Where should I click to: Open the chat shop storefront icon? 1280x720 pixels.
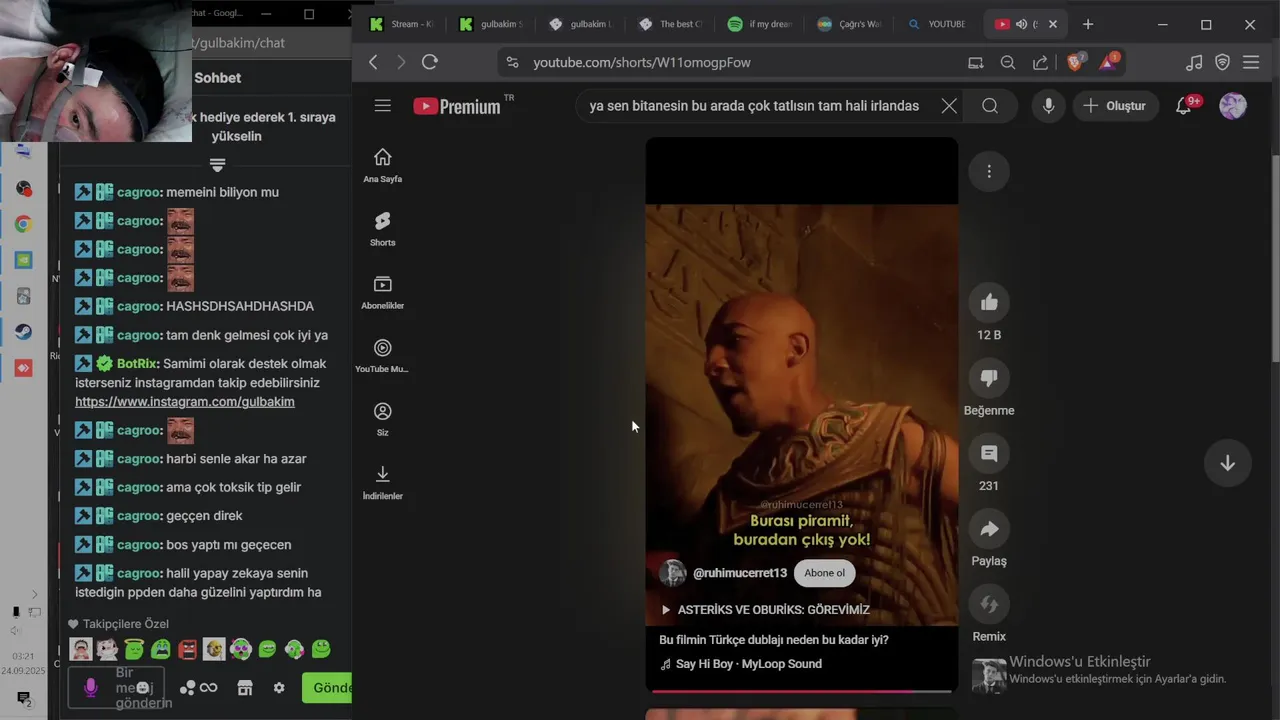245,687
